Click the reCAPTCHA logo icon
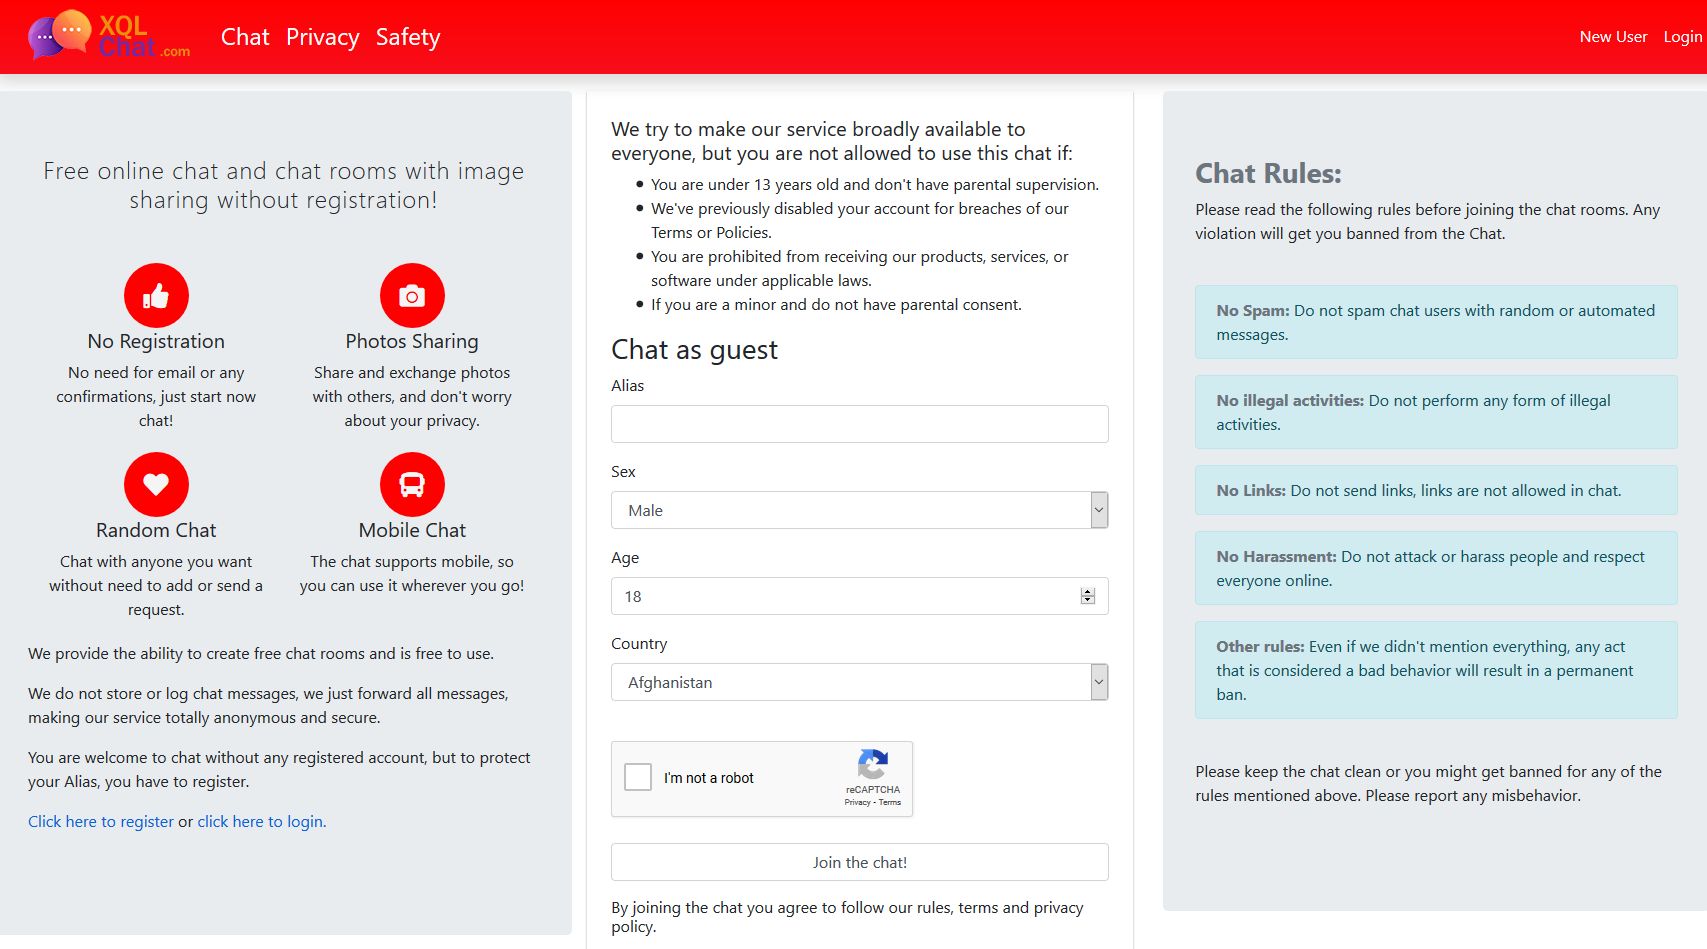Screen dimensions: 1707x949 (872, 765)
